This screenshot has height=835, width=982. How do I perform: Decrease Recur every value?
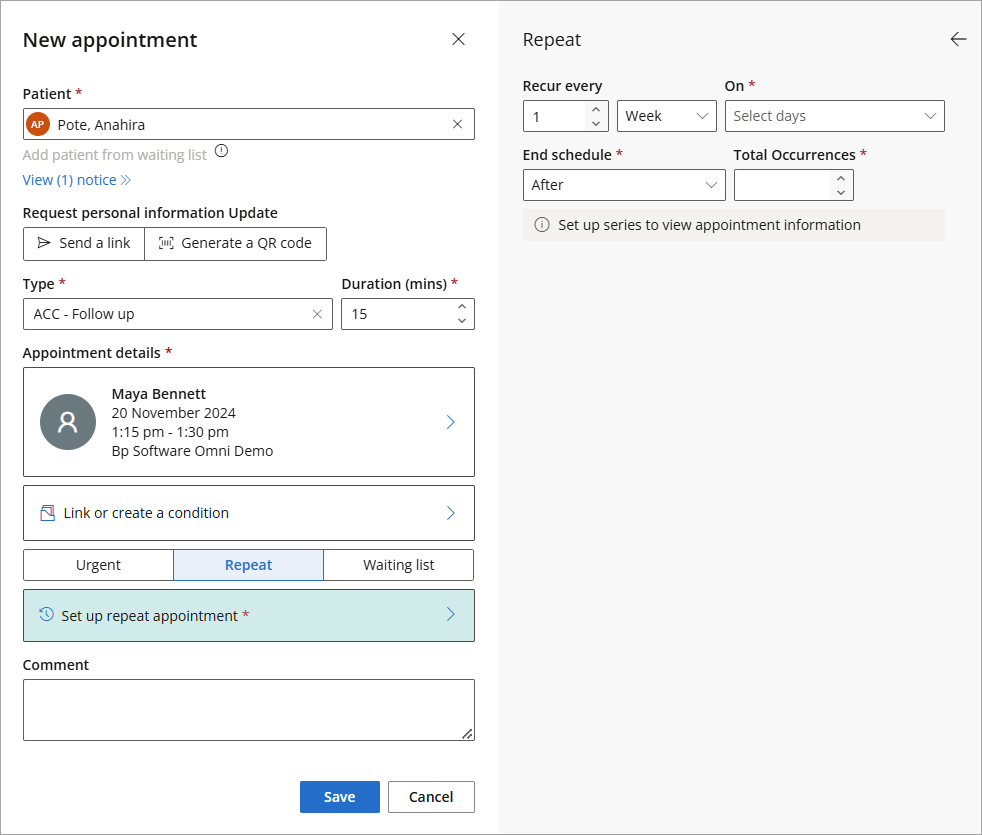596,123
